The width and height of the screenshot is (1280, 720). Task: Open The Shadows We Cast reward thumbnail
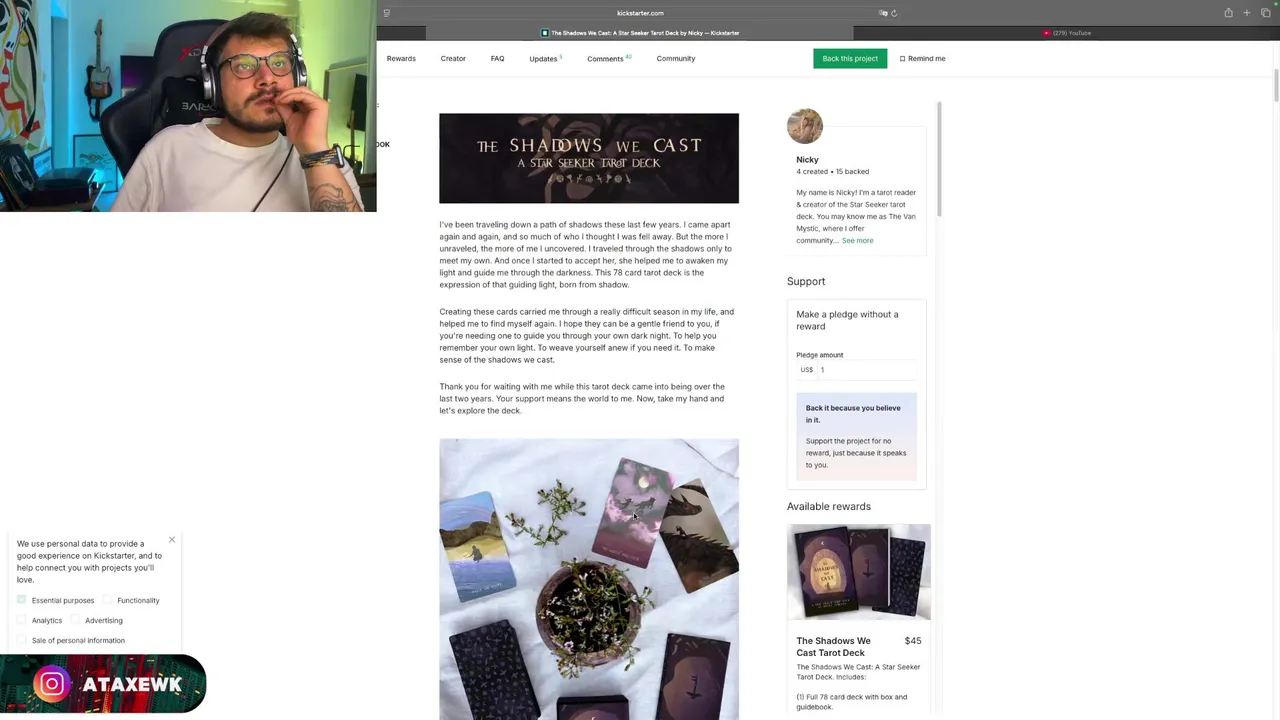(859, 572)
